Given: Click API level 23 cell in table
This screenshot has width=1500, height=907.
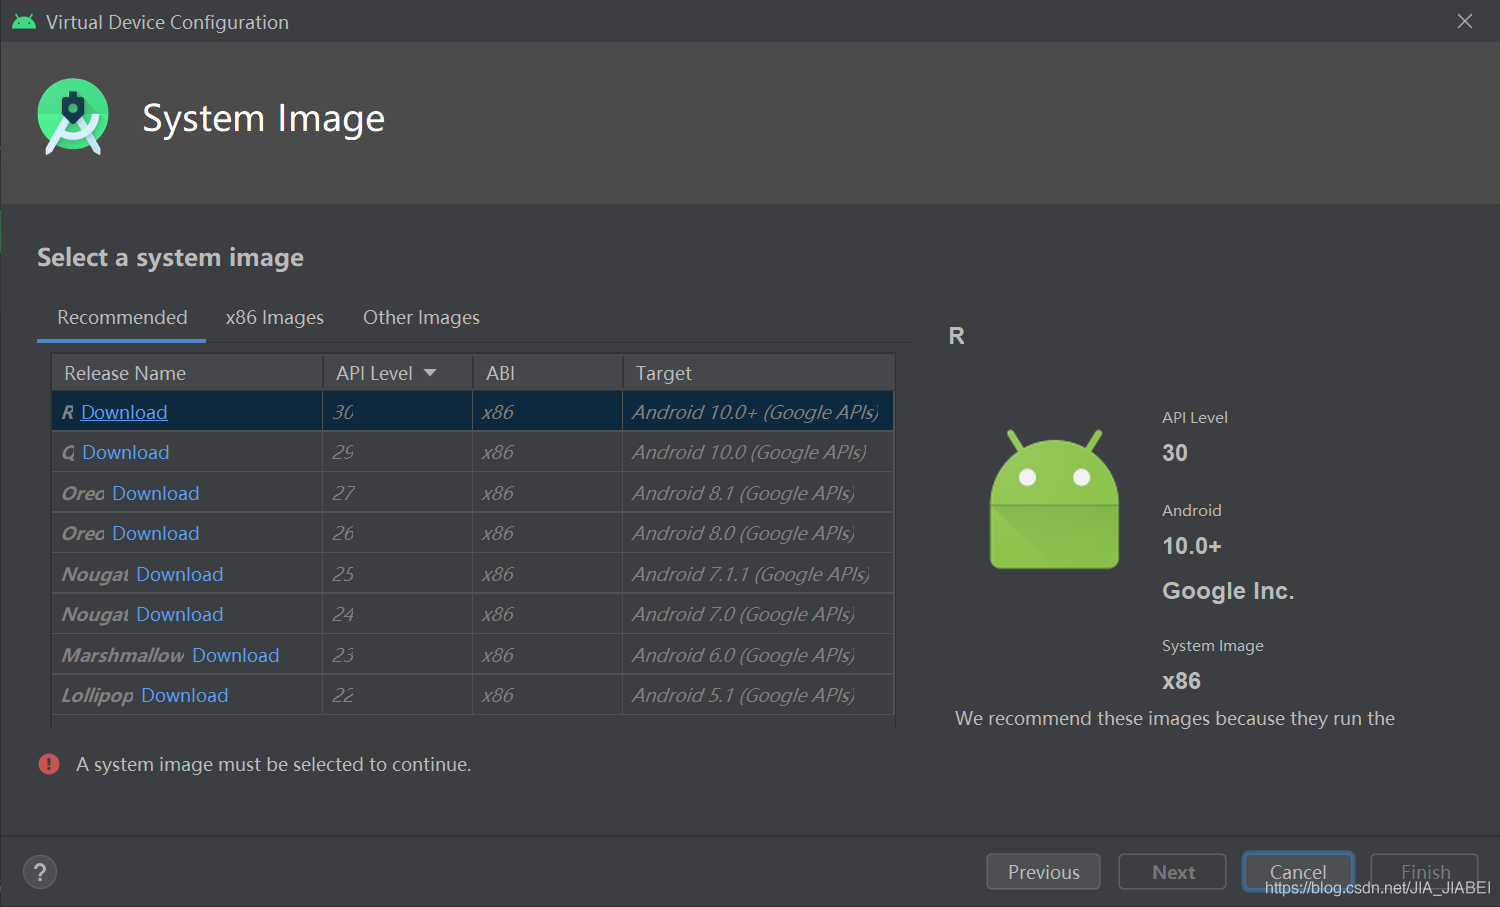Looking at the screenshot, I should [x=397, y=655].
